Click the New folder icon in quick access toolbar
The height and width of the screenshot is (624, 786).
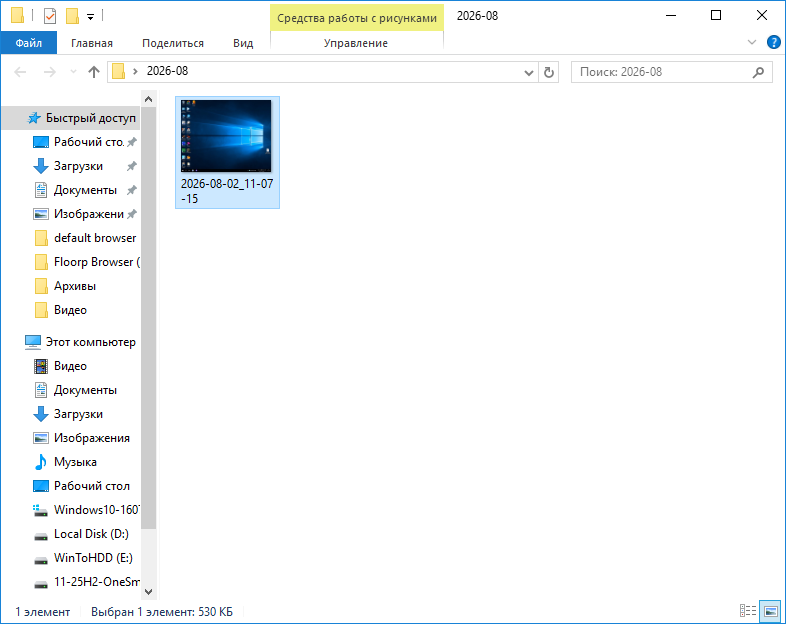coord(72,16)
